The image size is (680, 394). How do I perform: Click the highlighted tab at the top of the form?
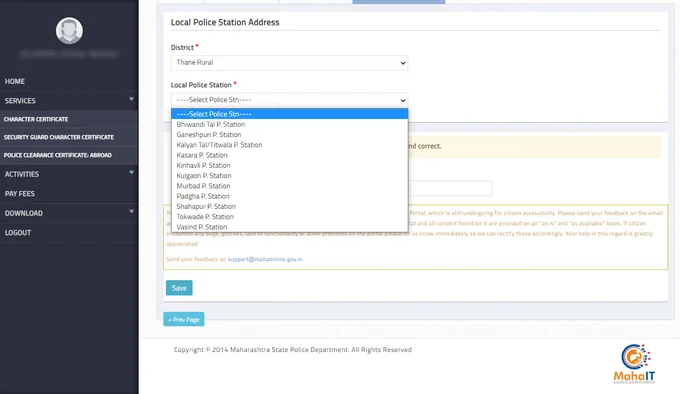[x=399, y=2]
